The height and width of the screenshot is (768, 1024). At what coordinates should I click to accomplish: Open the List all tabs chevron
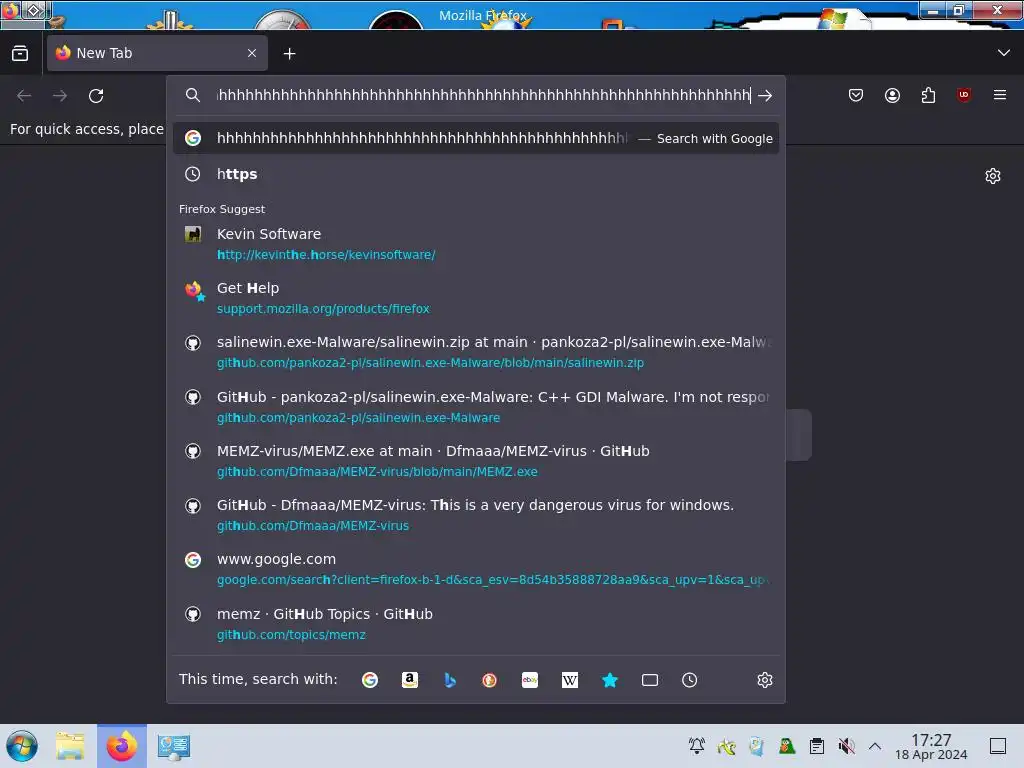point(1004,53)
